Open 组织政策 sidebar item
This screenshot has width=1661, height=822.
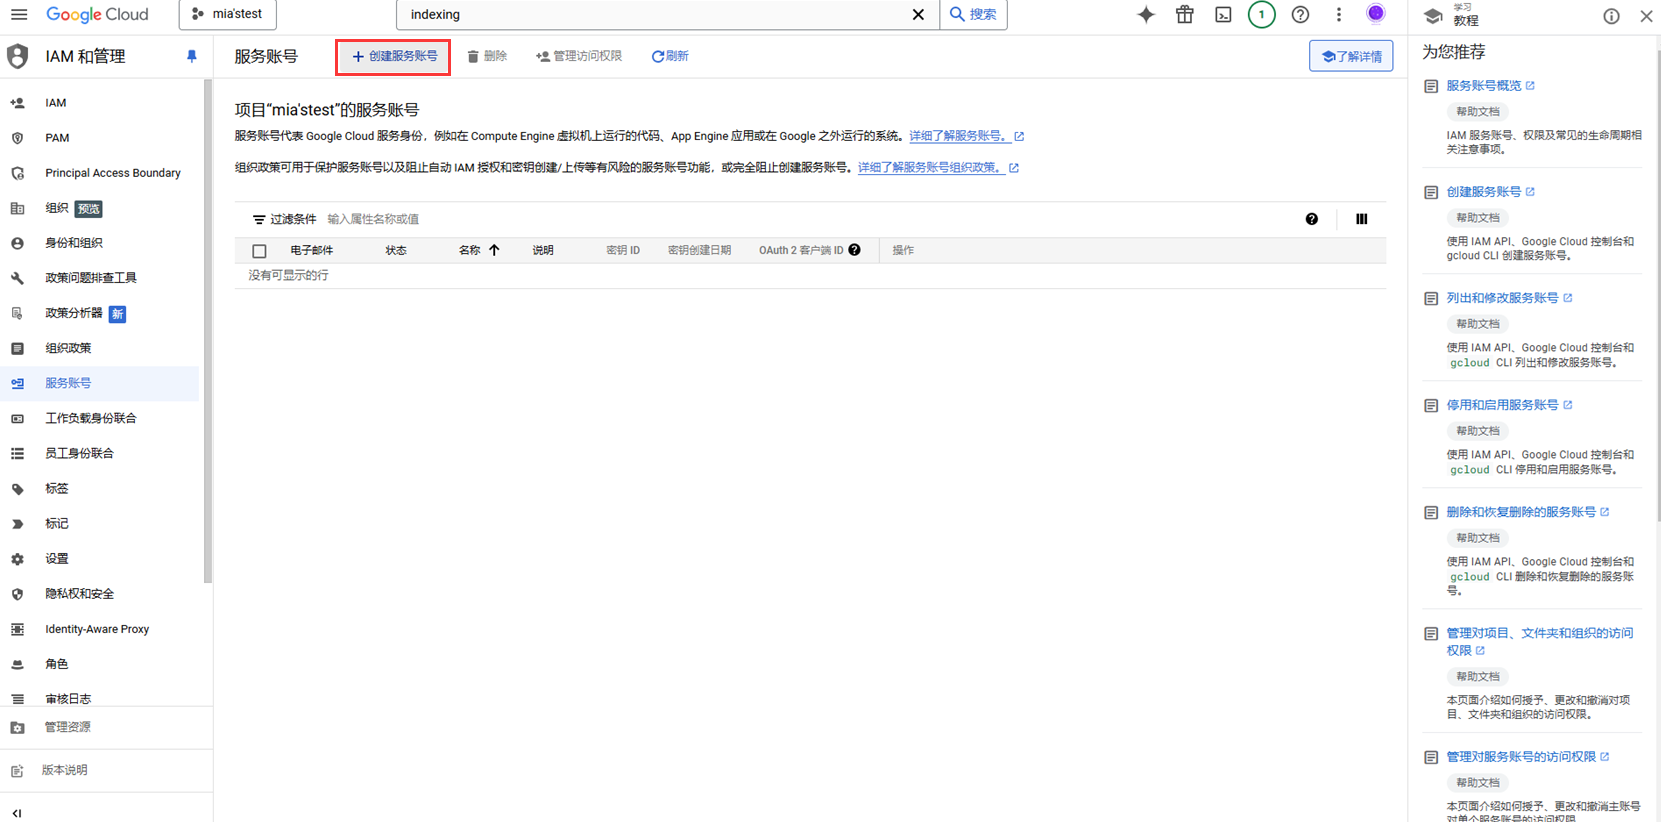pyautogui.click(x=100, y=348)
